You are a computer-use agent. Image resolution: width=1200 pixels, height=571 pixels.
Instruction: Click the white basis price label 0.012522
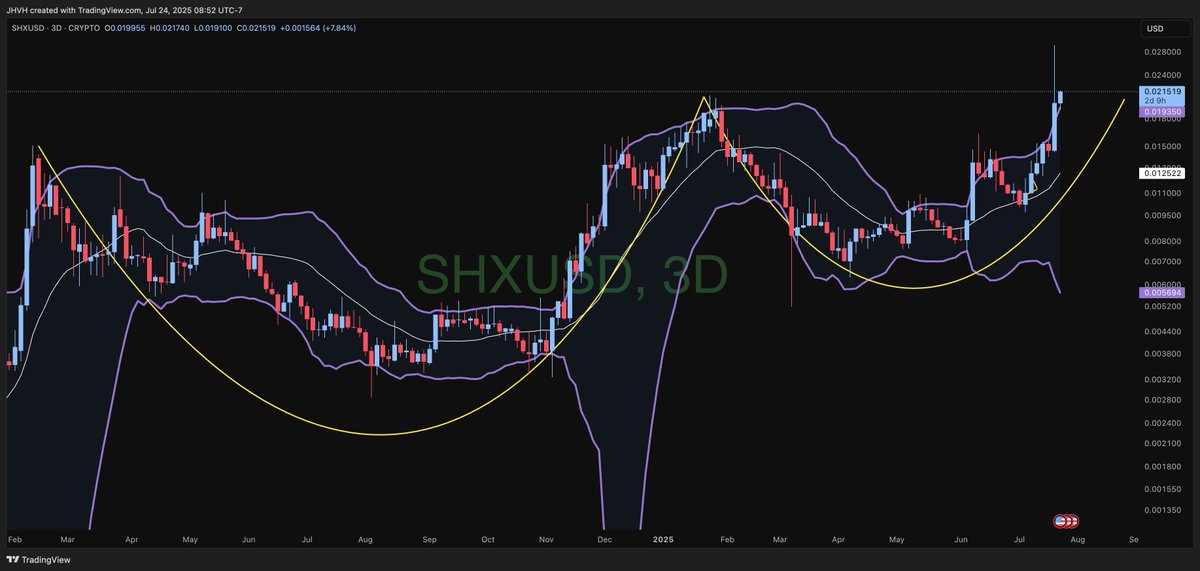coord(1163,173)
